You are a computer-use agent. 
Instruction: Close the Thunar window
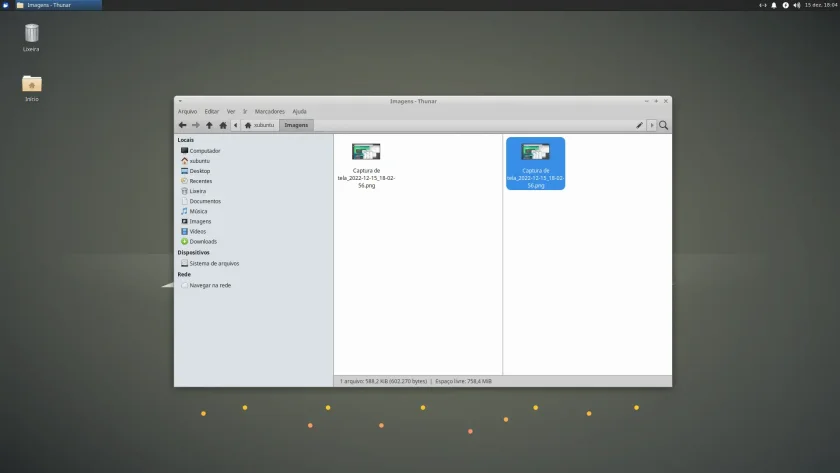[666, 101]
